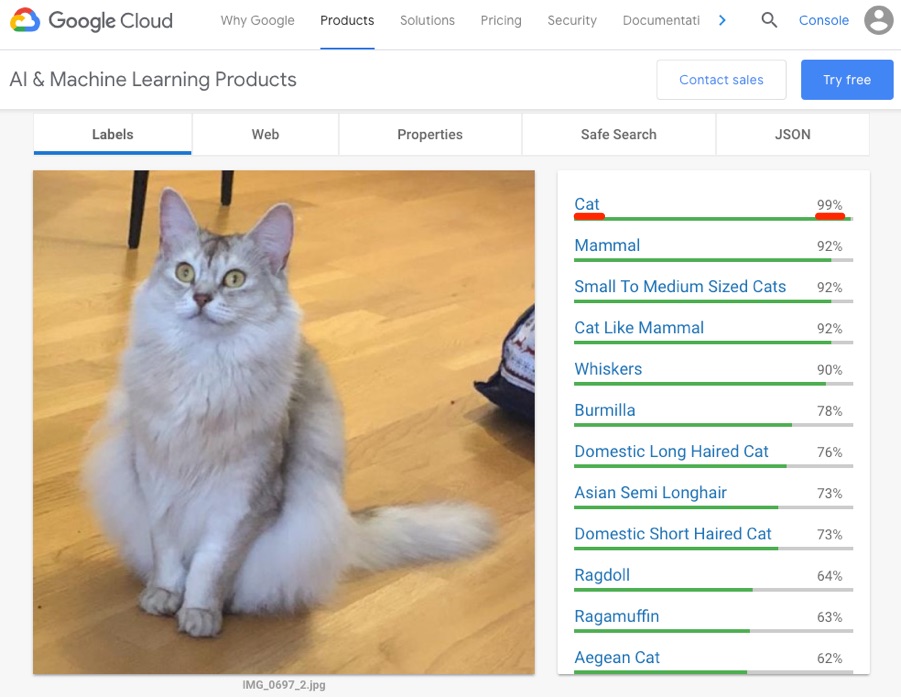The height and width of the screenshot is (697, 901).
Task: Click the Google Cloud logo
Action: (91, 20)
